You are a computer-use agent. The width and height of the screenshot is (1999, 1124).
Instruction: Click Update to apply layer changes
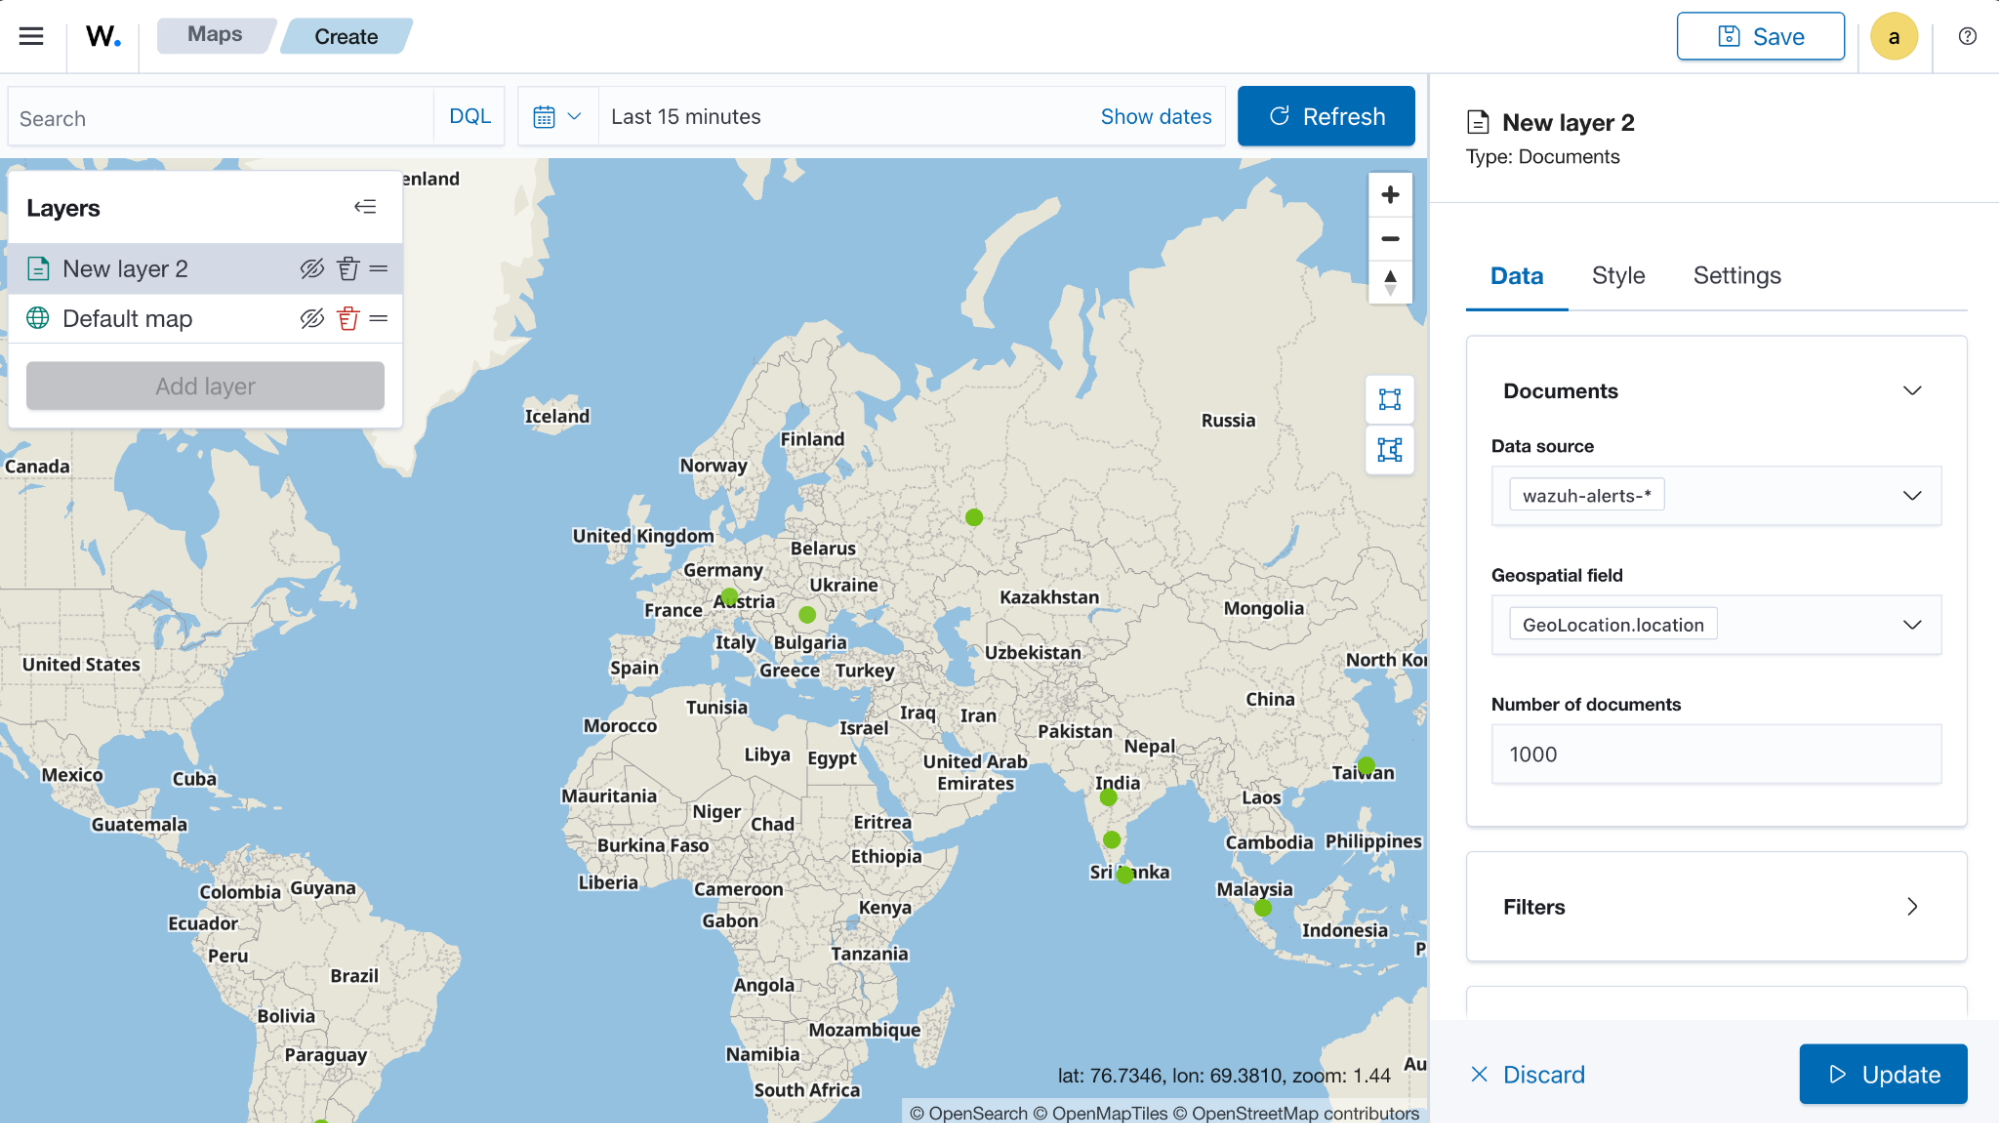tap(1882, 1074)
